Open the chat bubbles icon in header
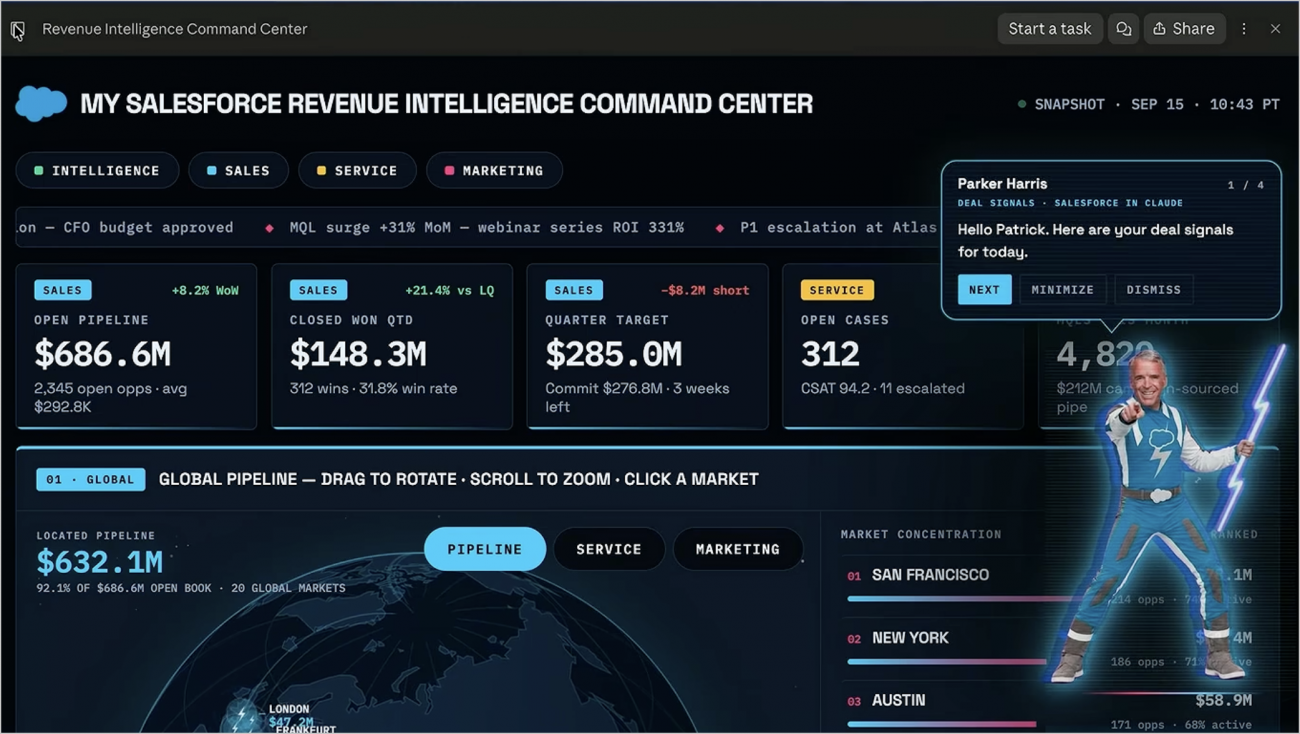The width and height of the screenshot is (1300, 734). coord(1124,29)
